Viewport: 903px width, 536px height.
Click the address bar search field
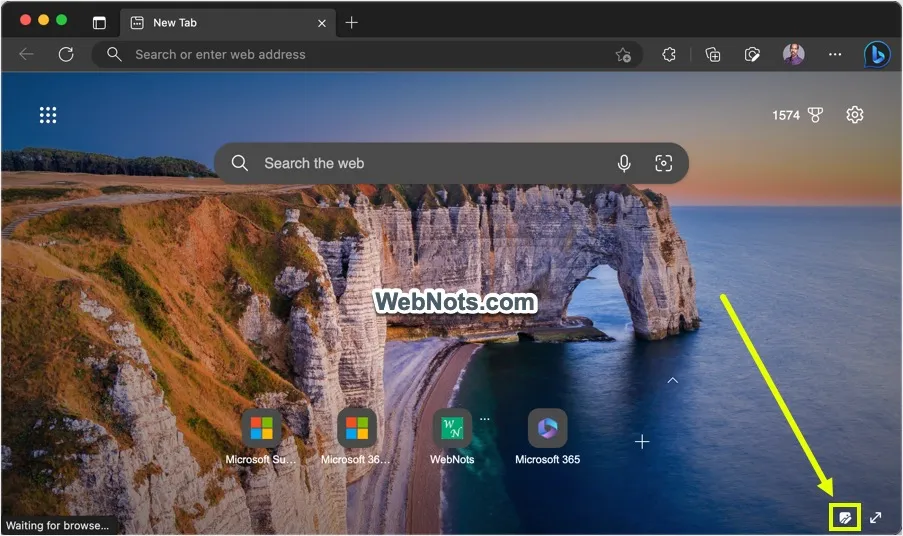(367, 55)
